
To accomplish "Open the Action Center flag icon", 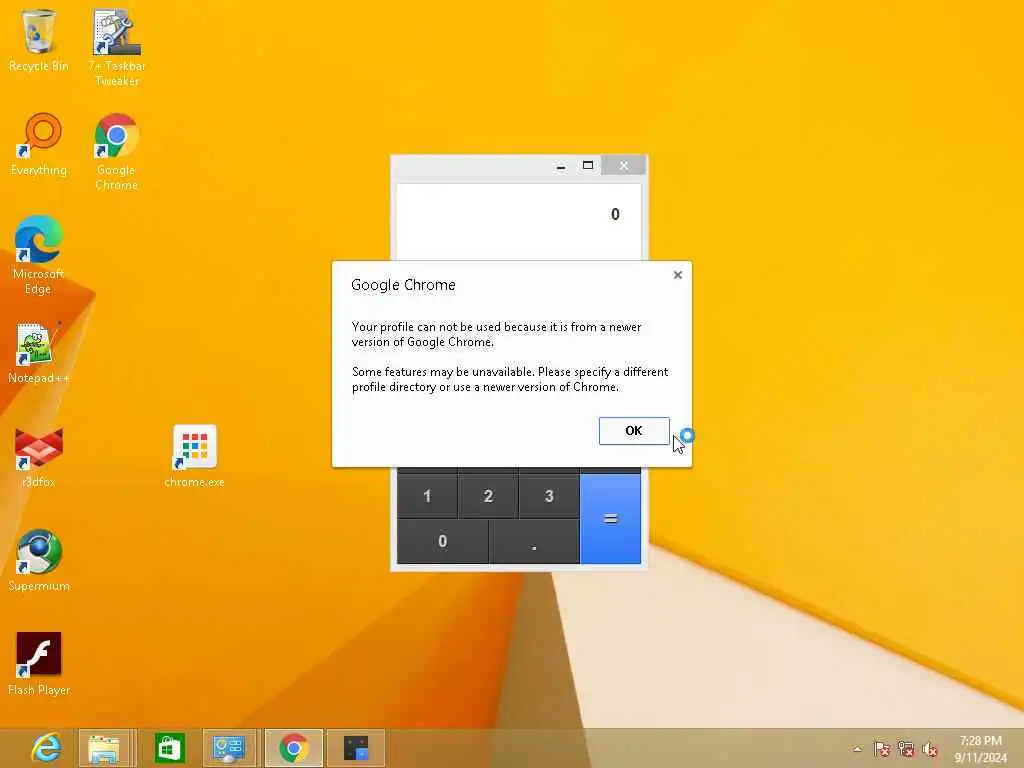I will (x=882, y=749).
